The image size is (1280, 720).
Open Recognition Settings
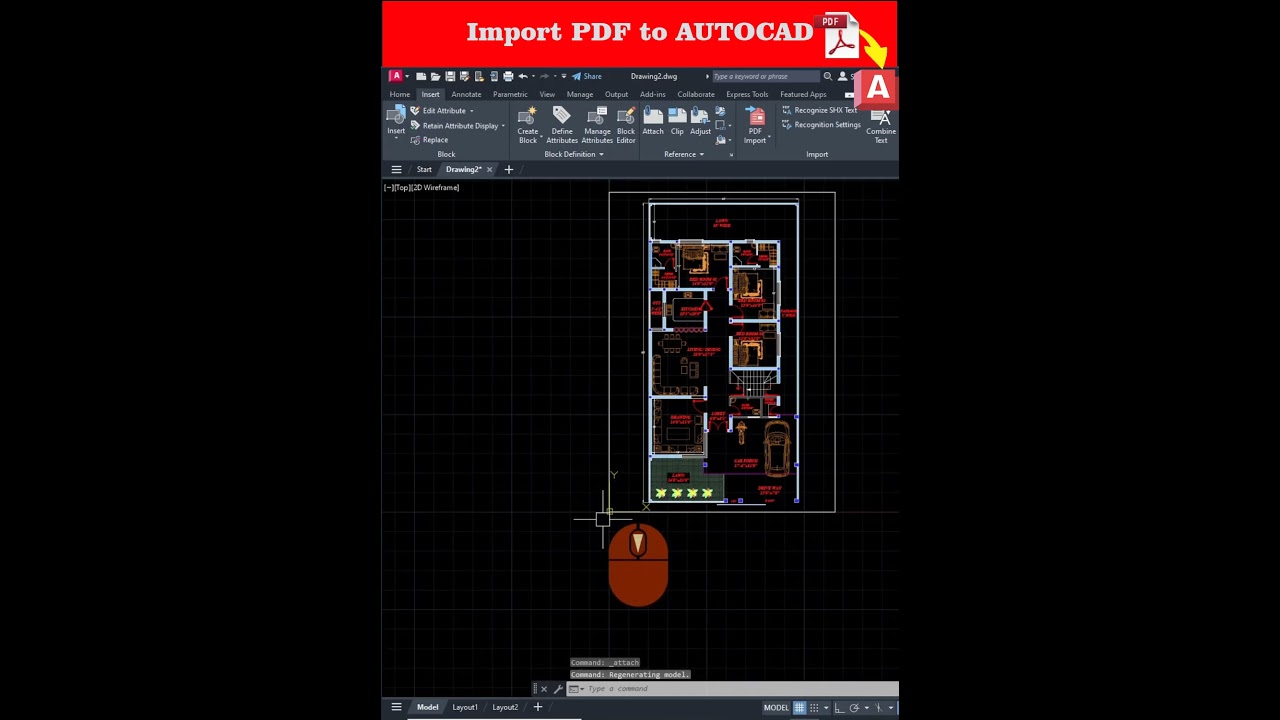821,125
